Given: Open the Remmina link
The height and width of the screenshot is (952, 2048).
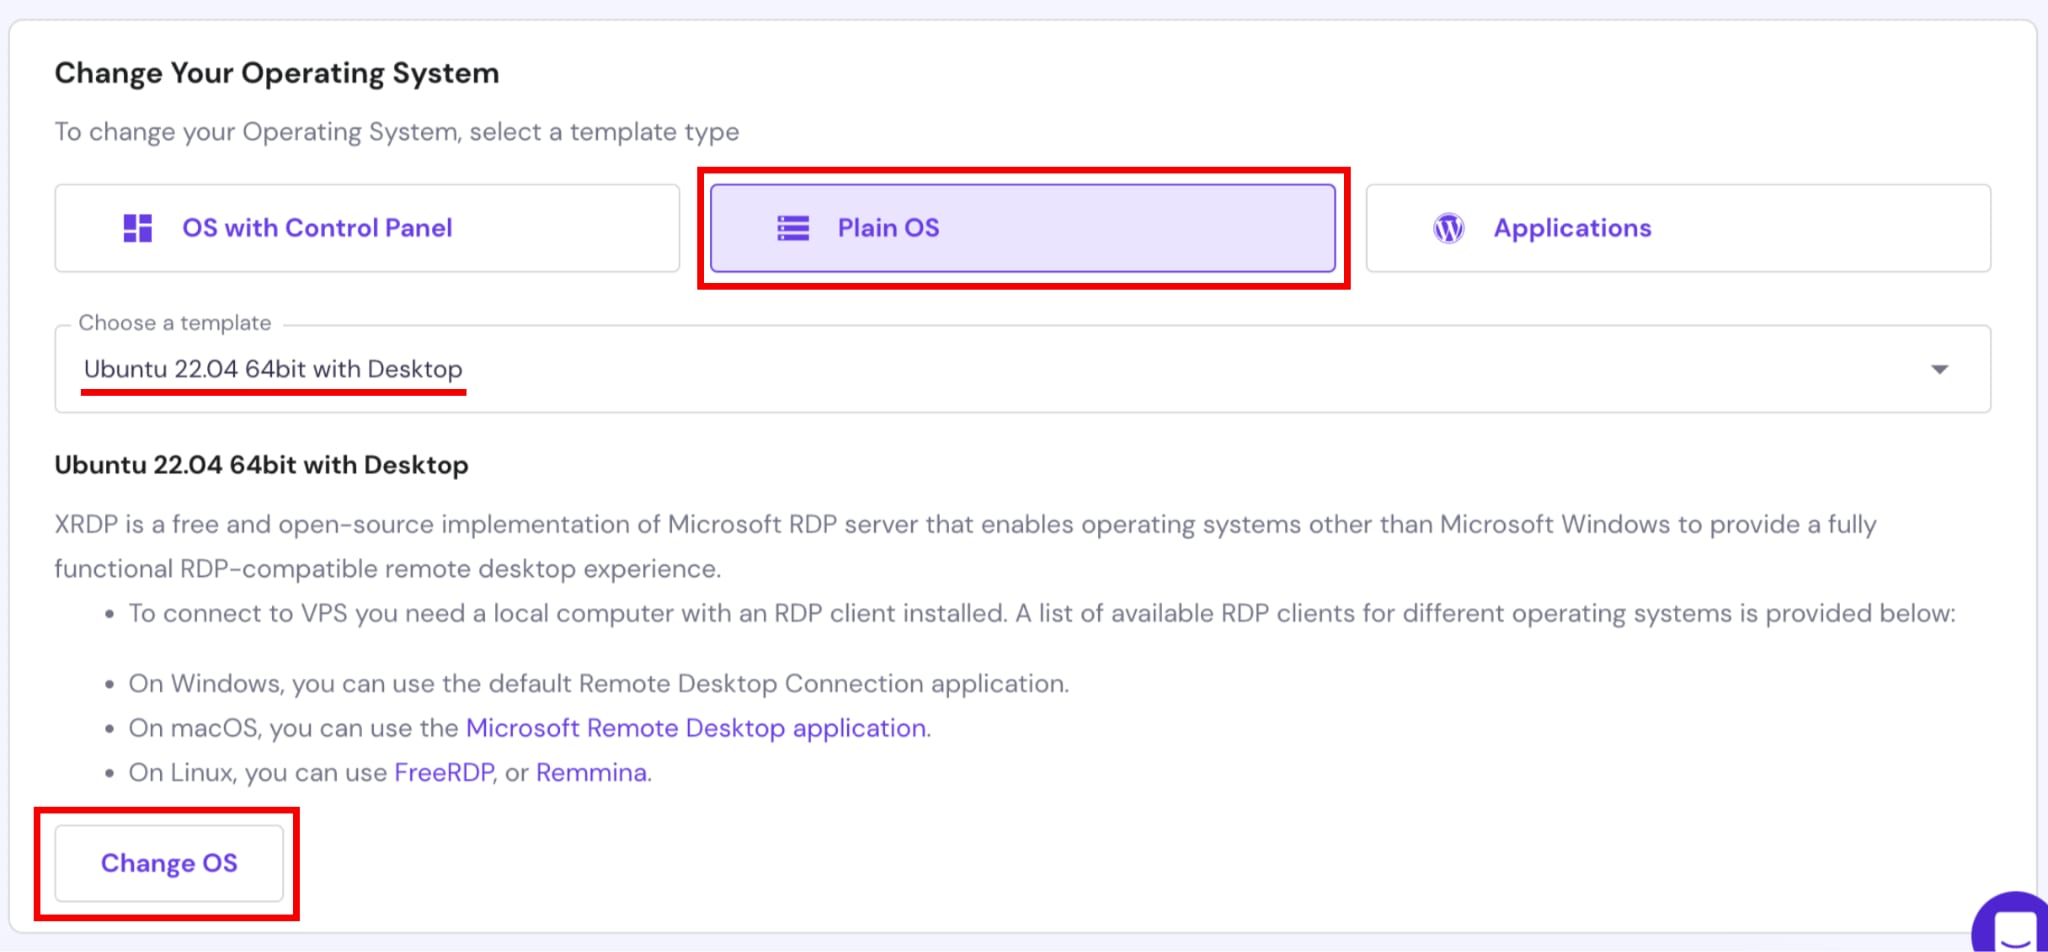Looking at the screenshot, I should [x=591, y=773].
